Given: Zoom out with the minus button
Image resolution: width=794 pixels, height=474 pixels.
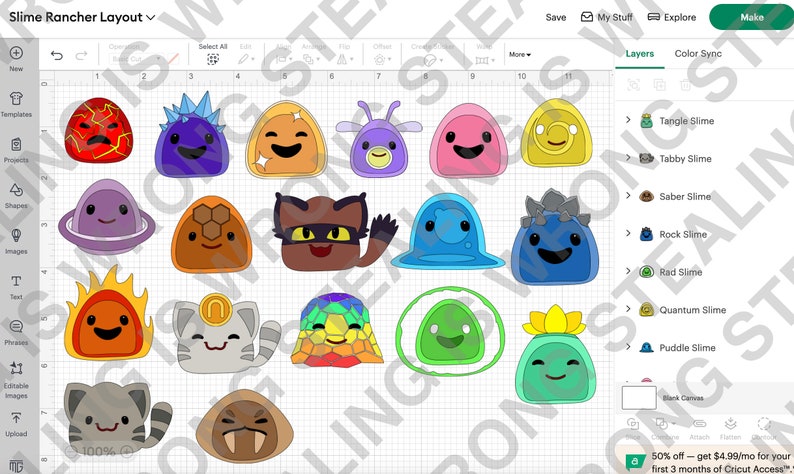Looking at the screenshot, I should pyautogui.click(x=71, y=451).
